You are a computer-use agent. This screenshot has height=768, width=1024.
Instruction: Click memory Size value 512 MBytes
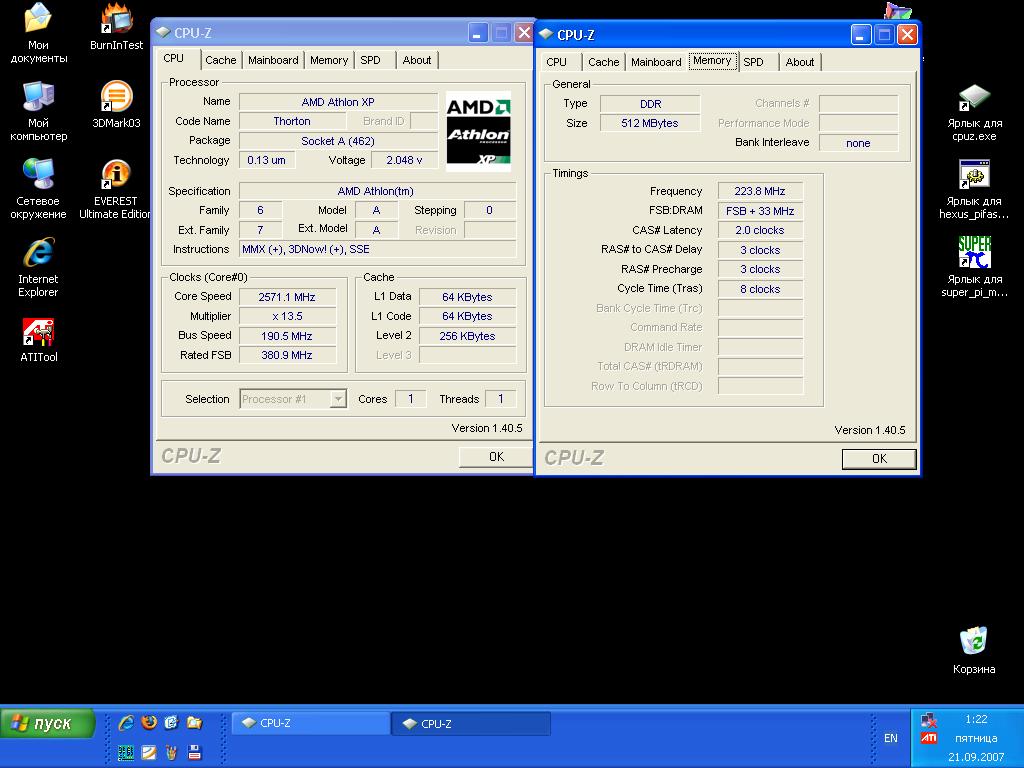point(650,123)
